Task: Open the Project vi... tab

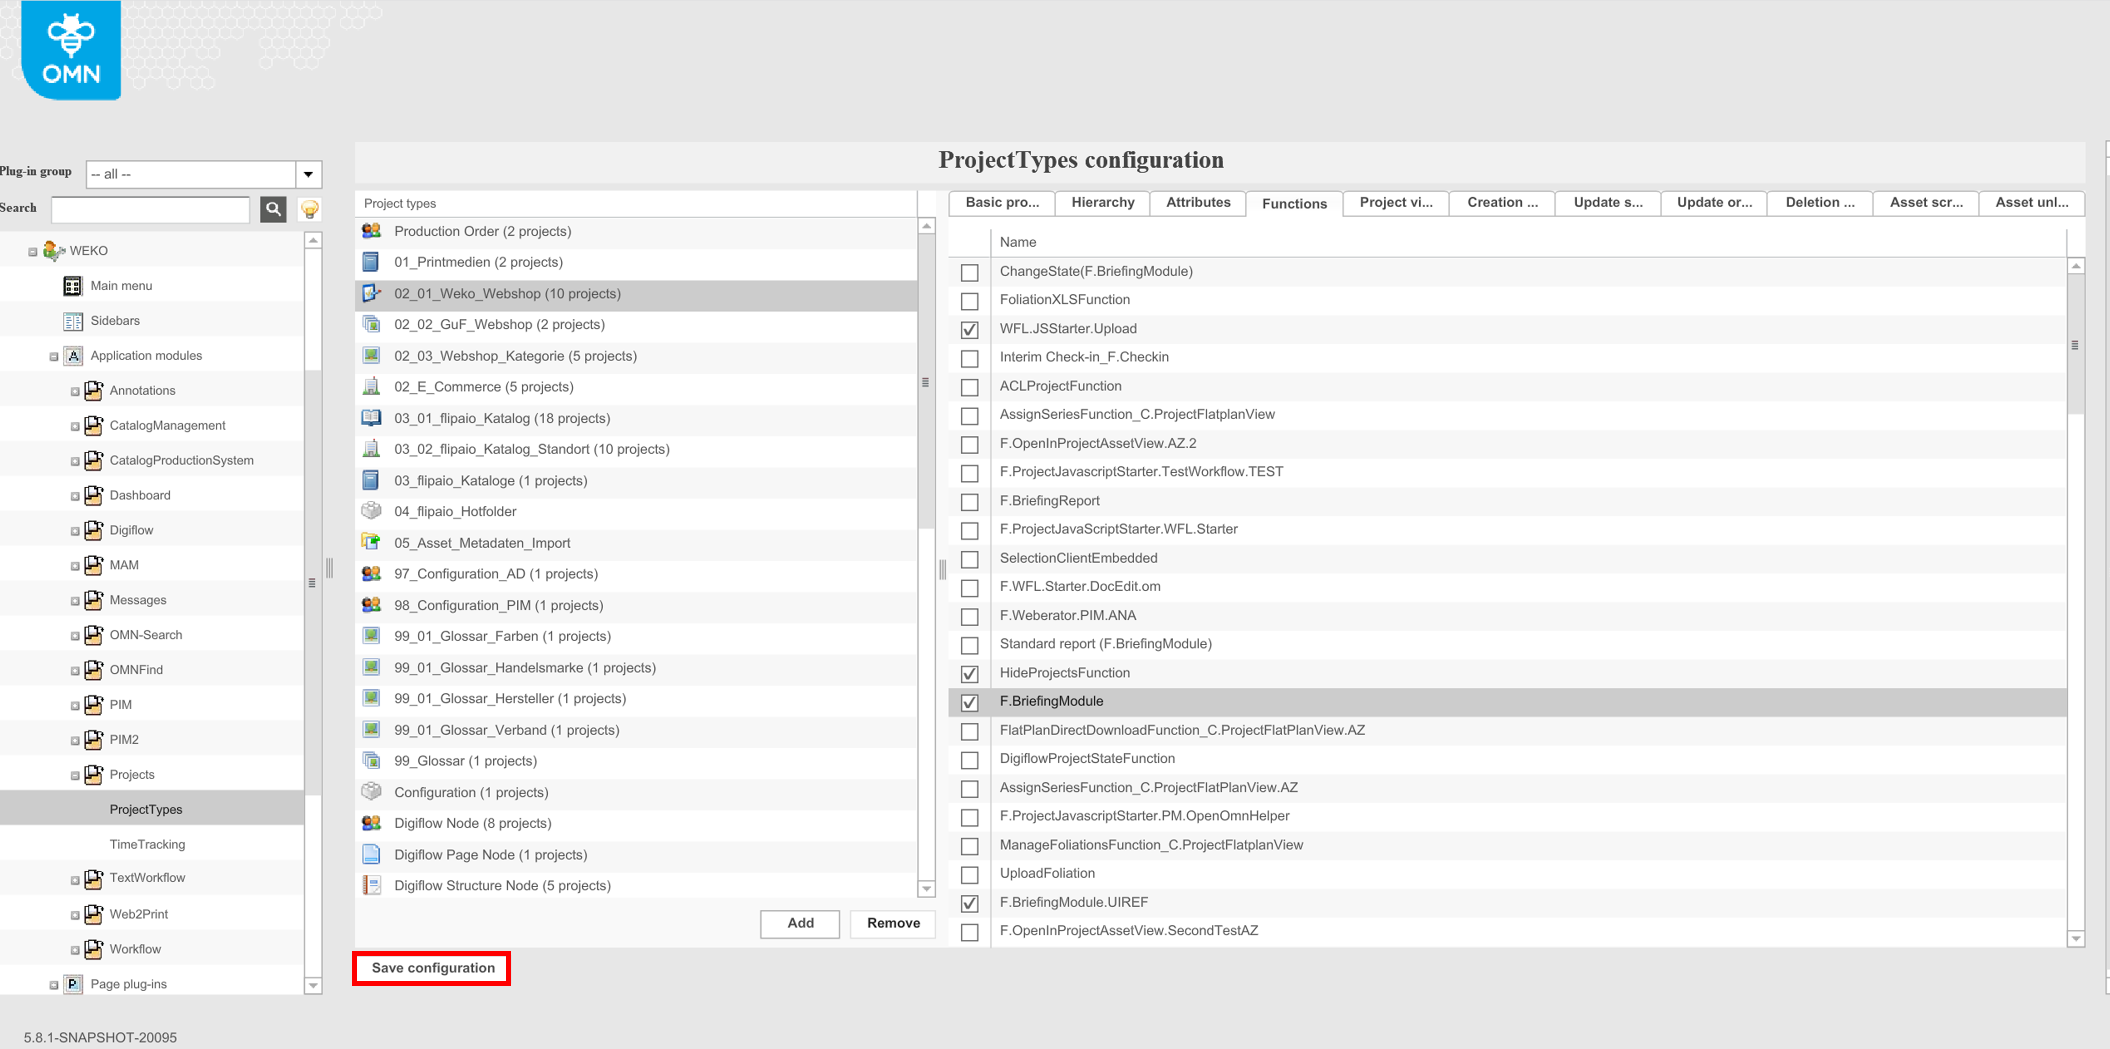Action: coord(1396,203)
